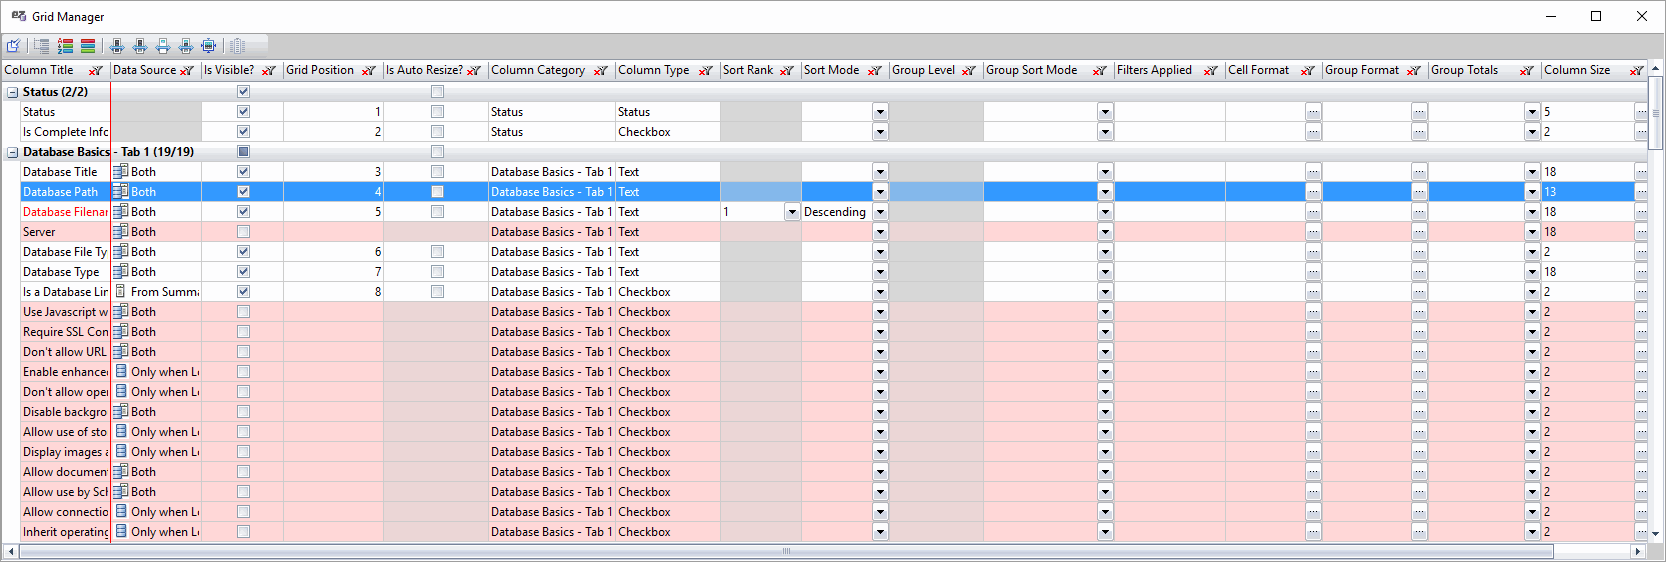Image resolution: width=1666 pixels, height=562 pixels.
Task: Enable Is Auto Resize for the Database Type row
Action: coord(437,272)
